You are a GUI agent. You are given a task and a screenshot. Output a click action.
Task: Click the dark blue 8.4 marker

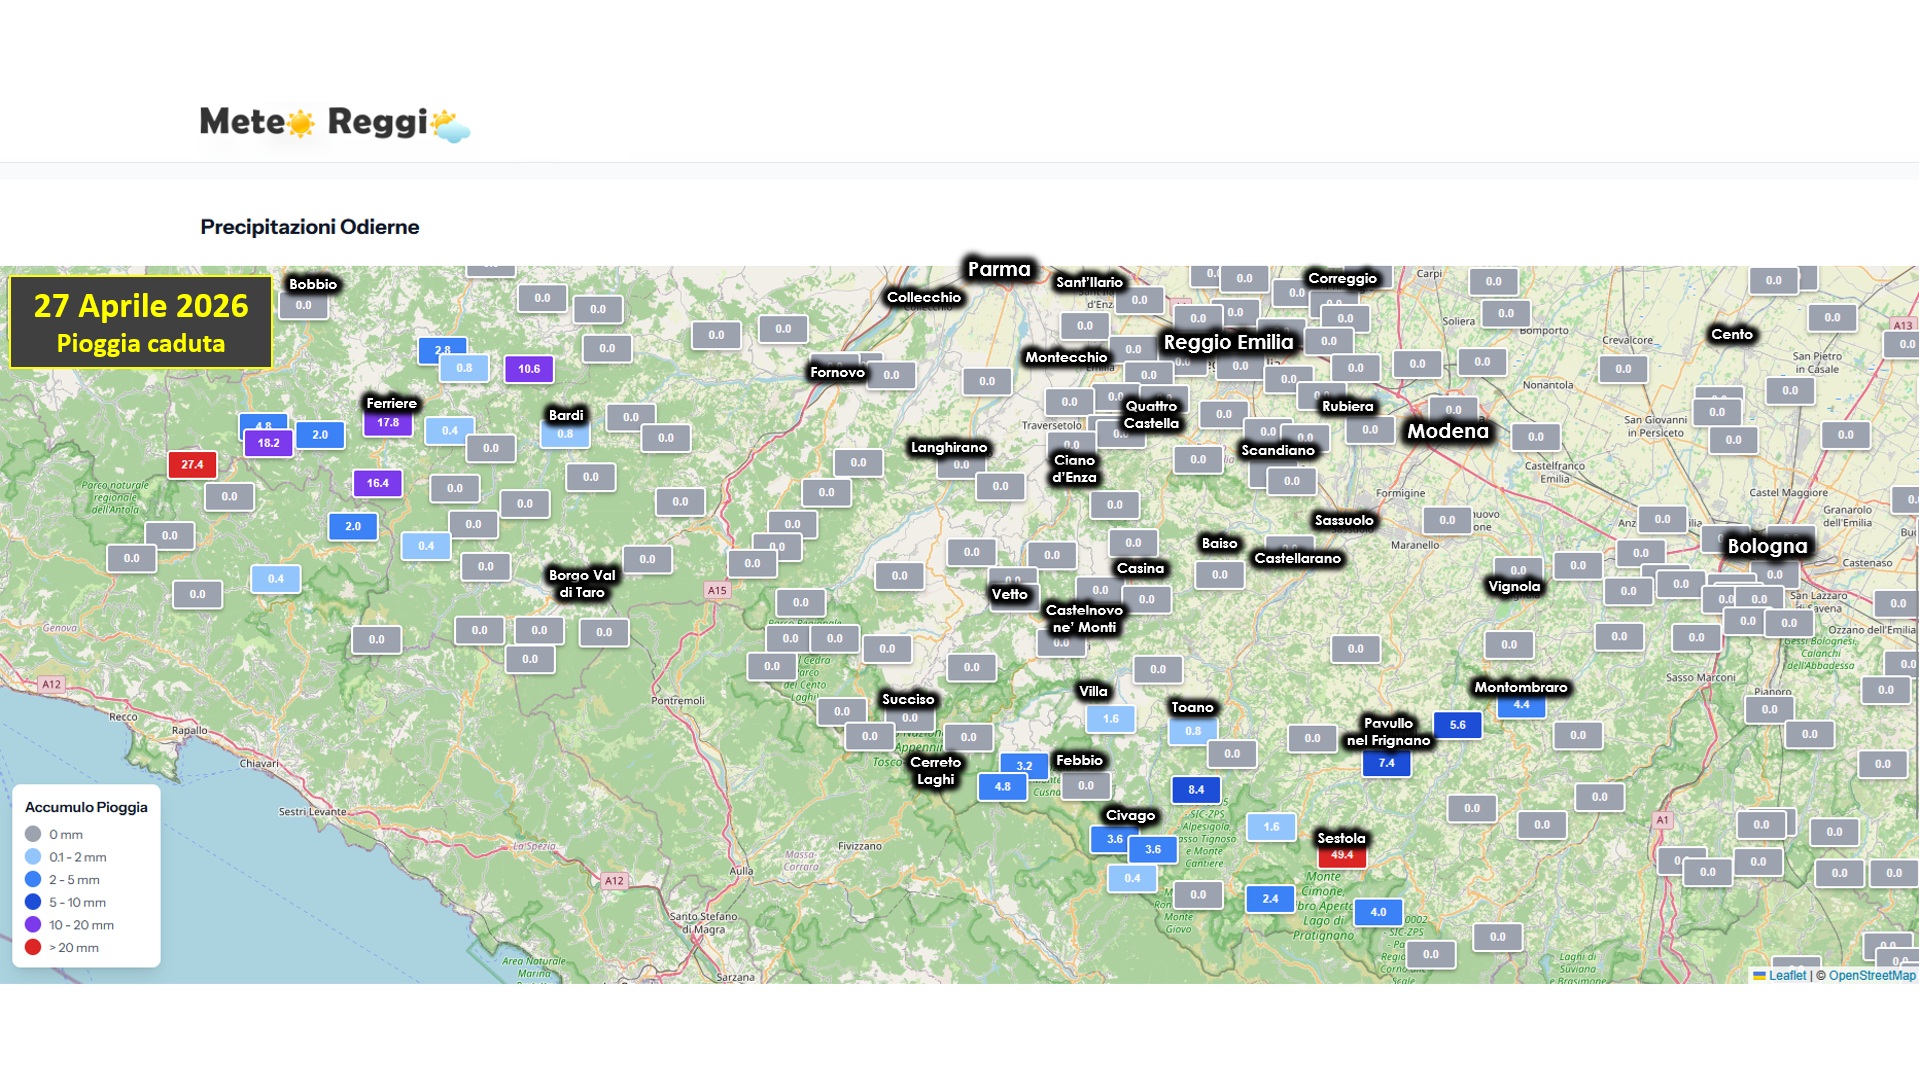(x=1196, y=790)
